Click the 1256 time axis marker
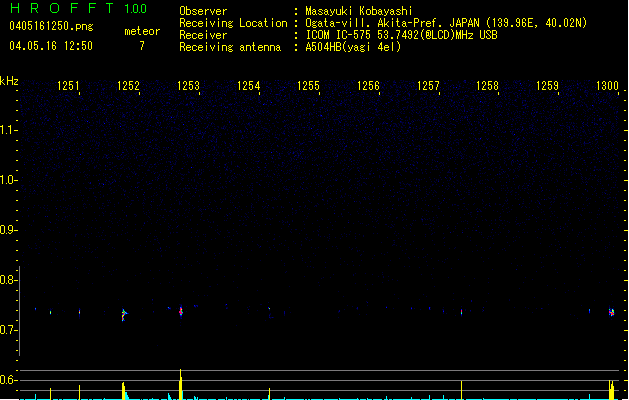 coord(368,86)
